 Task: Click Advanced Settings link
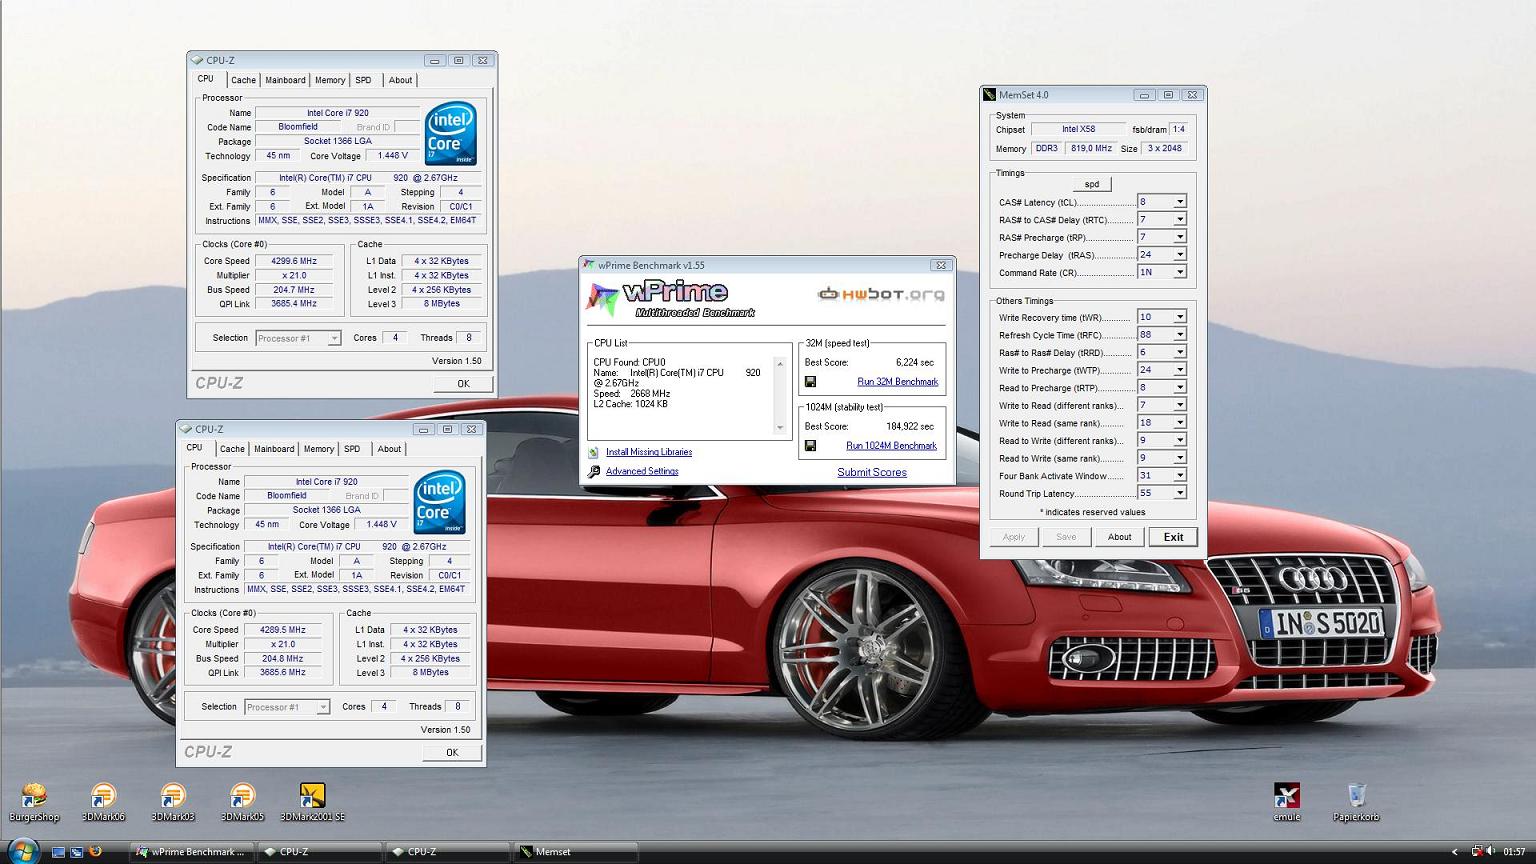tap(642, 471)
